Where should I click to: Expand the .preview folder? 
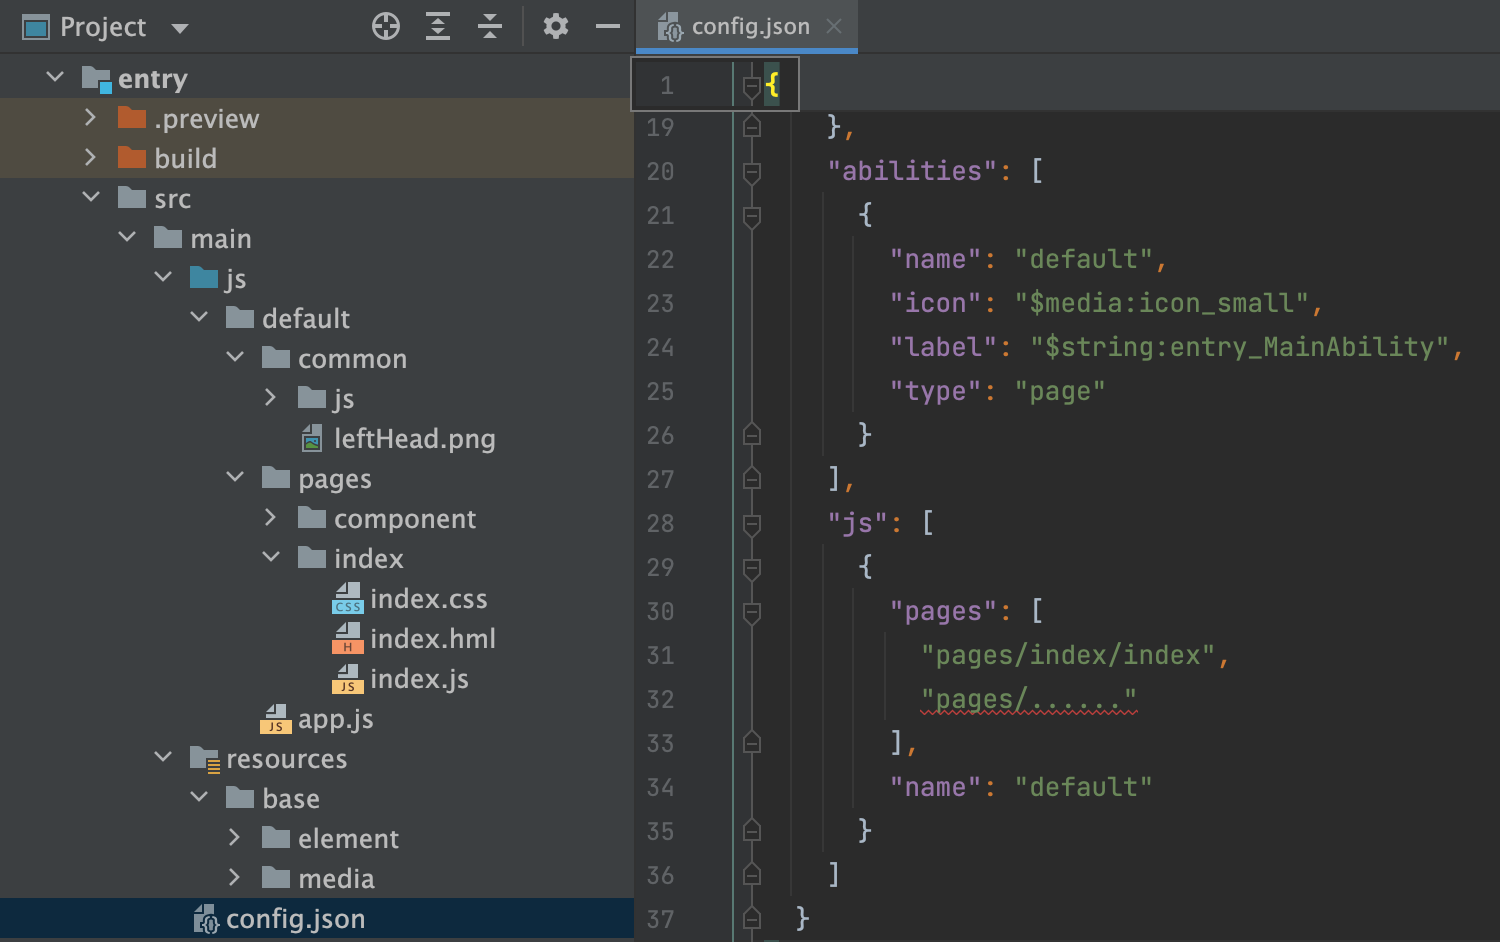pos(91,117)
